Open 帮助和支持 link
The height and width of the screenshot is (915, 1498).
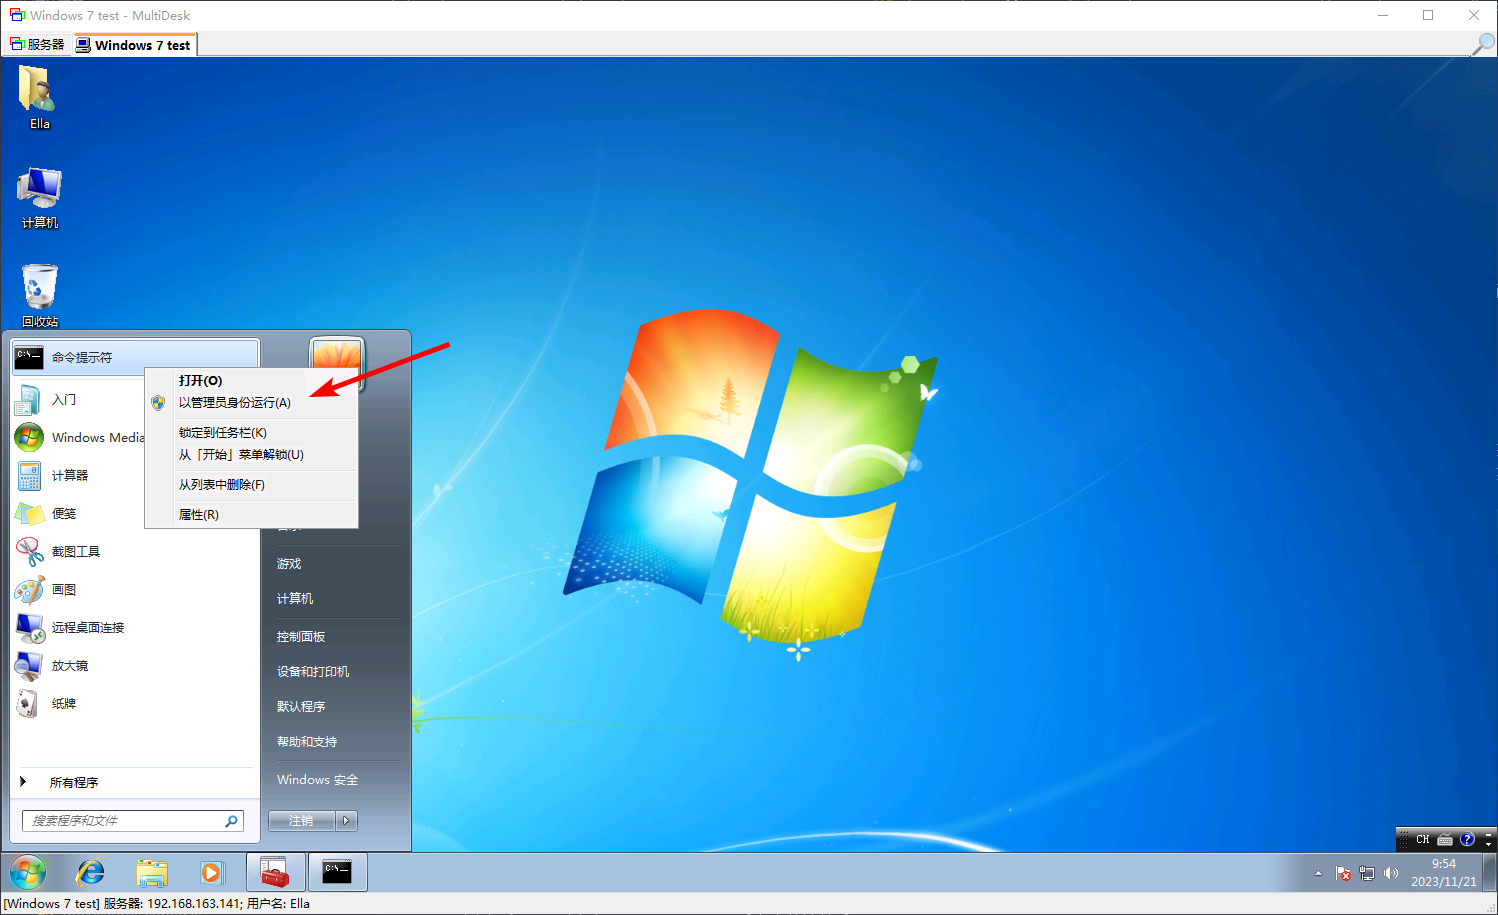335,742
